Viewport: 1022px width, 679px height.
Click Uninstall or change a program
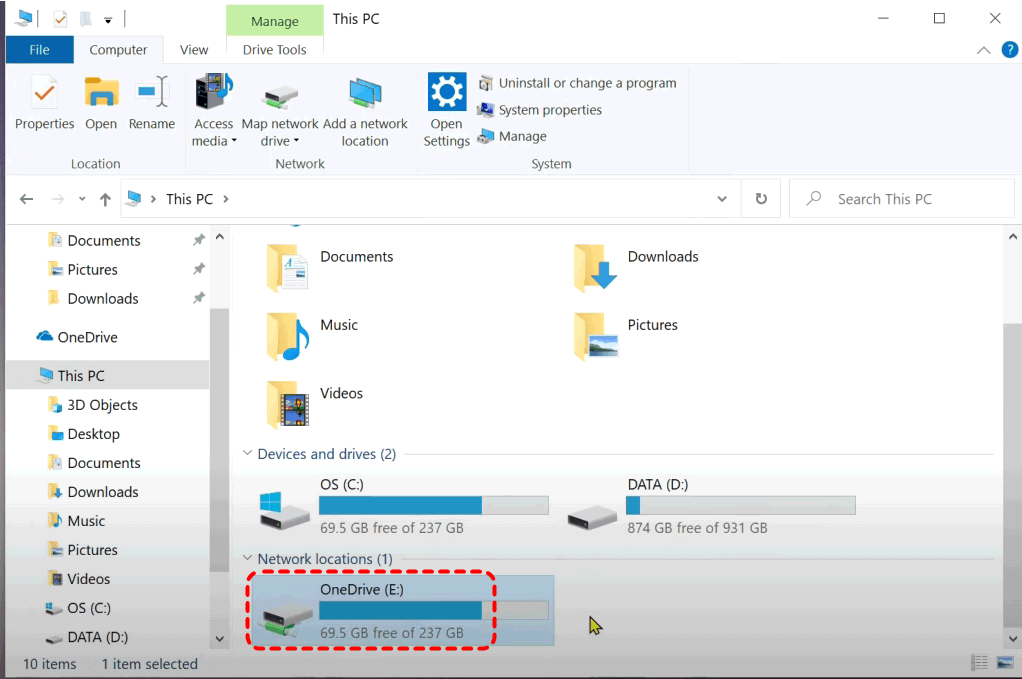click(x=577, y=83)
